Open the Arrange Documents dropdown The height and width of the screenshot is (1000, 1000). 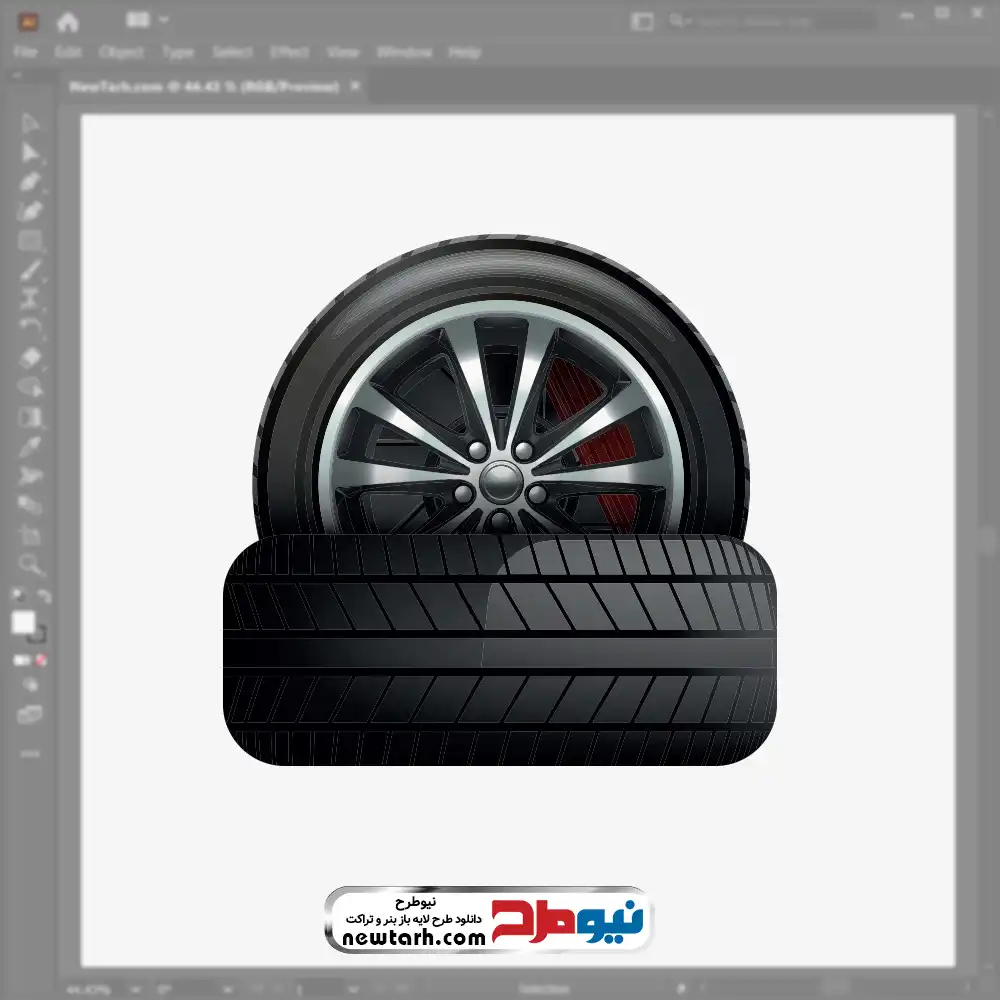148,20
